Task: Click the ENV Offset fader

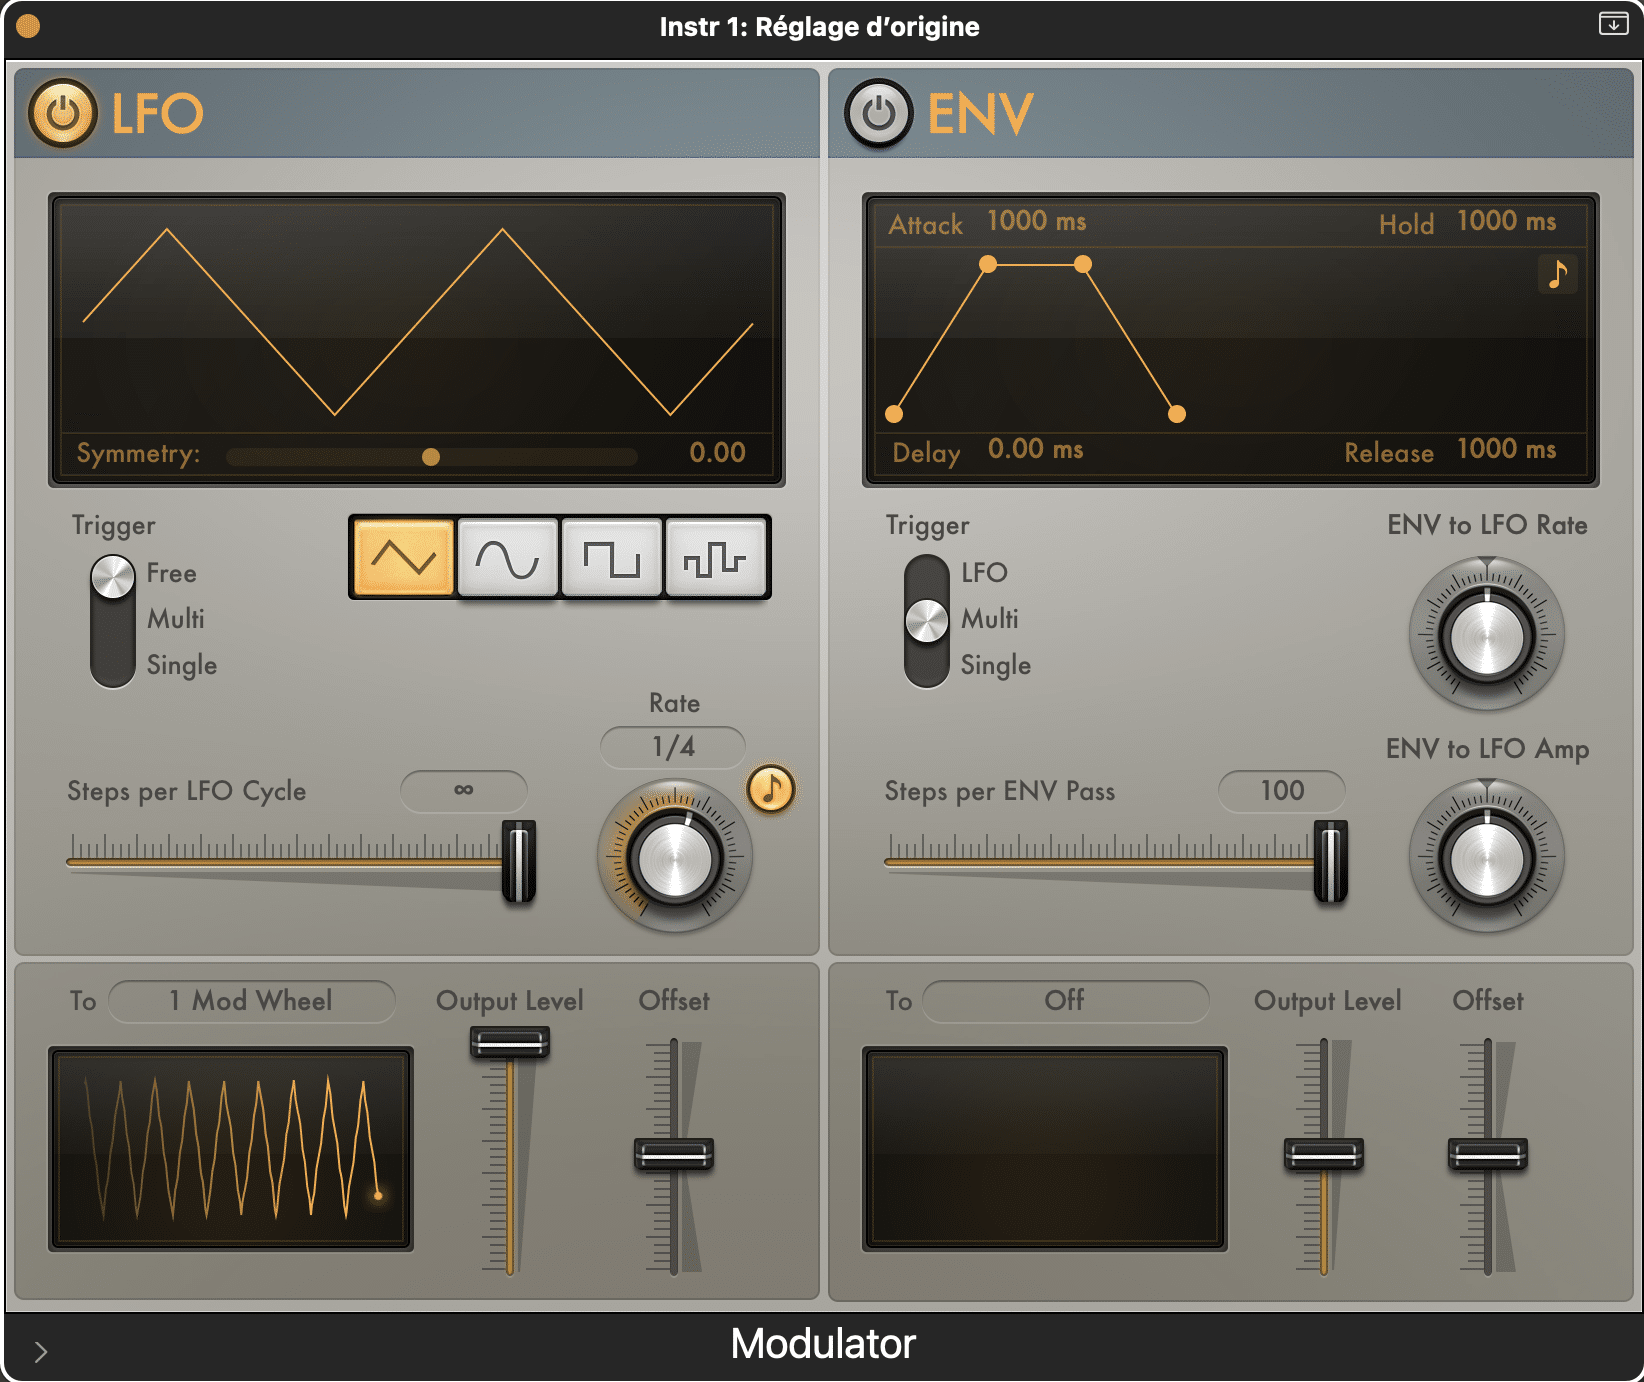Action: [1488, 1154]
